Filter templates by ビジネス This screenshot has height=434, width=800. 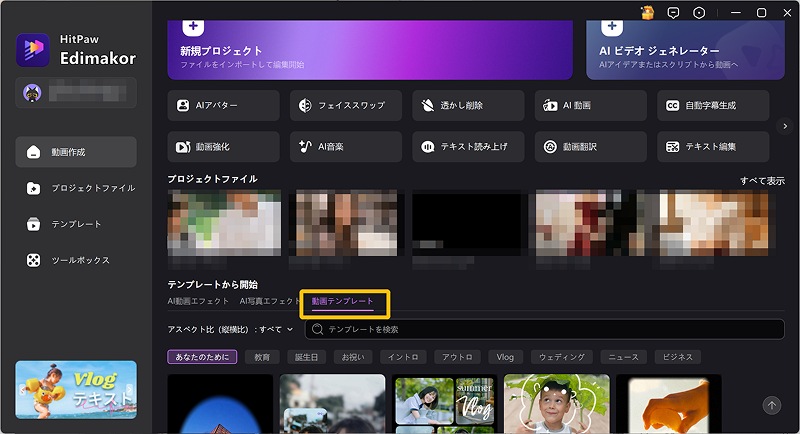pyautogui.click(x=678, y=357)
